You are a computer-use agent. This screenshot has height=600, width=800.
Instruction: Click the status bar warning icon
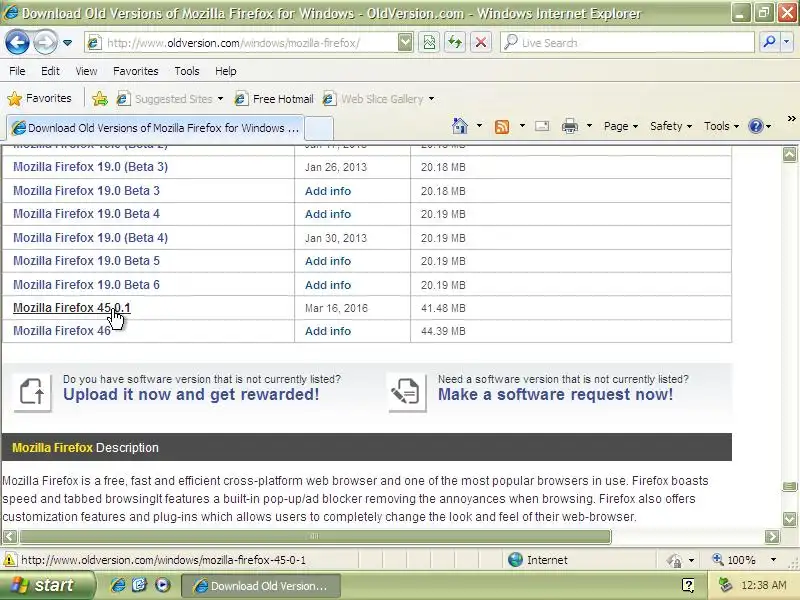click(9, 560)
